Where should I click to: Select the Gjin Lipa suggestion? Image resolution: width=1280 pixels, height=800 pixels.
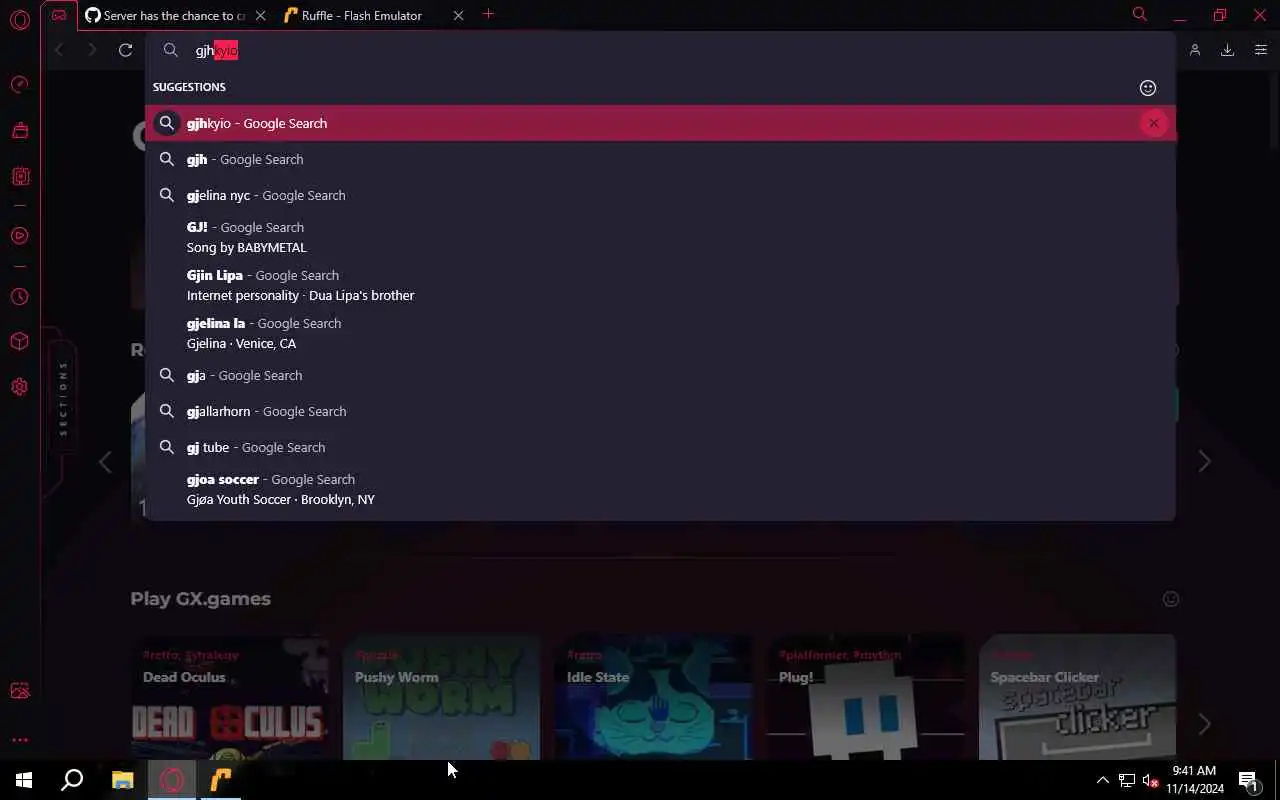pos(660,285)
